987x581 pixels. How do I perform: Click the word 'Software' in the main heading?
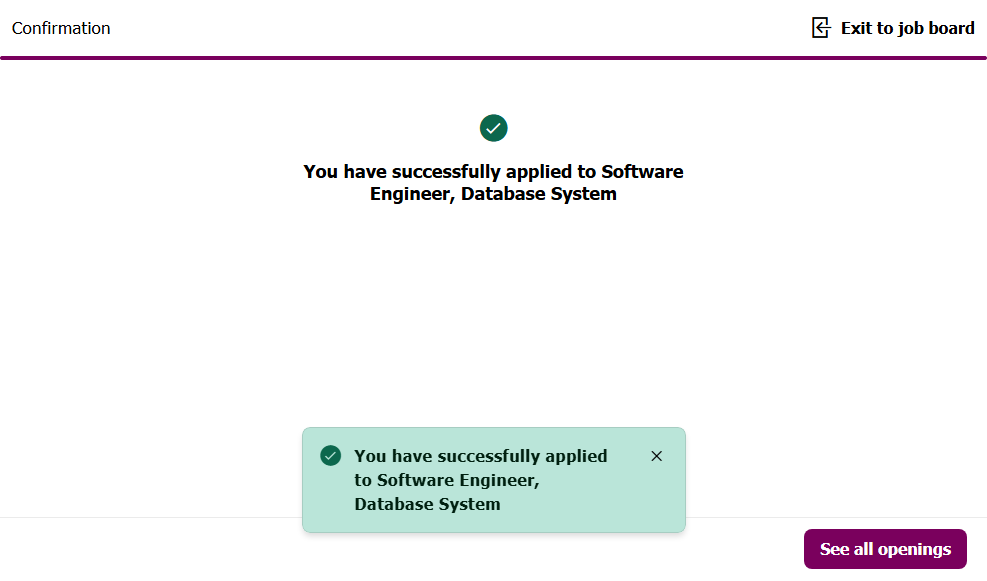[x=642, y=171]
